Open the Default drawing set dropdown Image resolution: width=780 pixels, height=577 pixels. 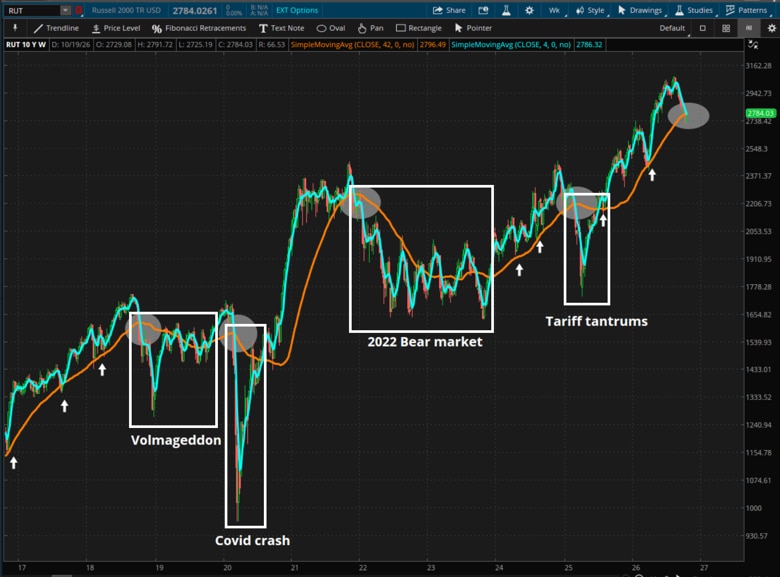point(674,28)
